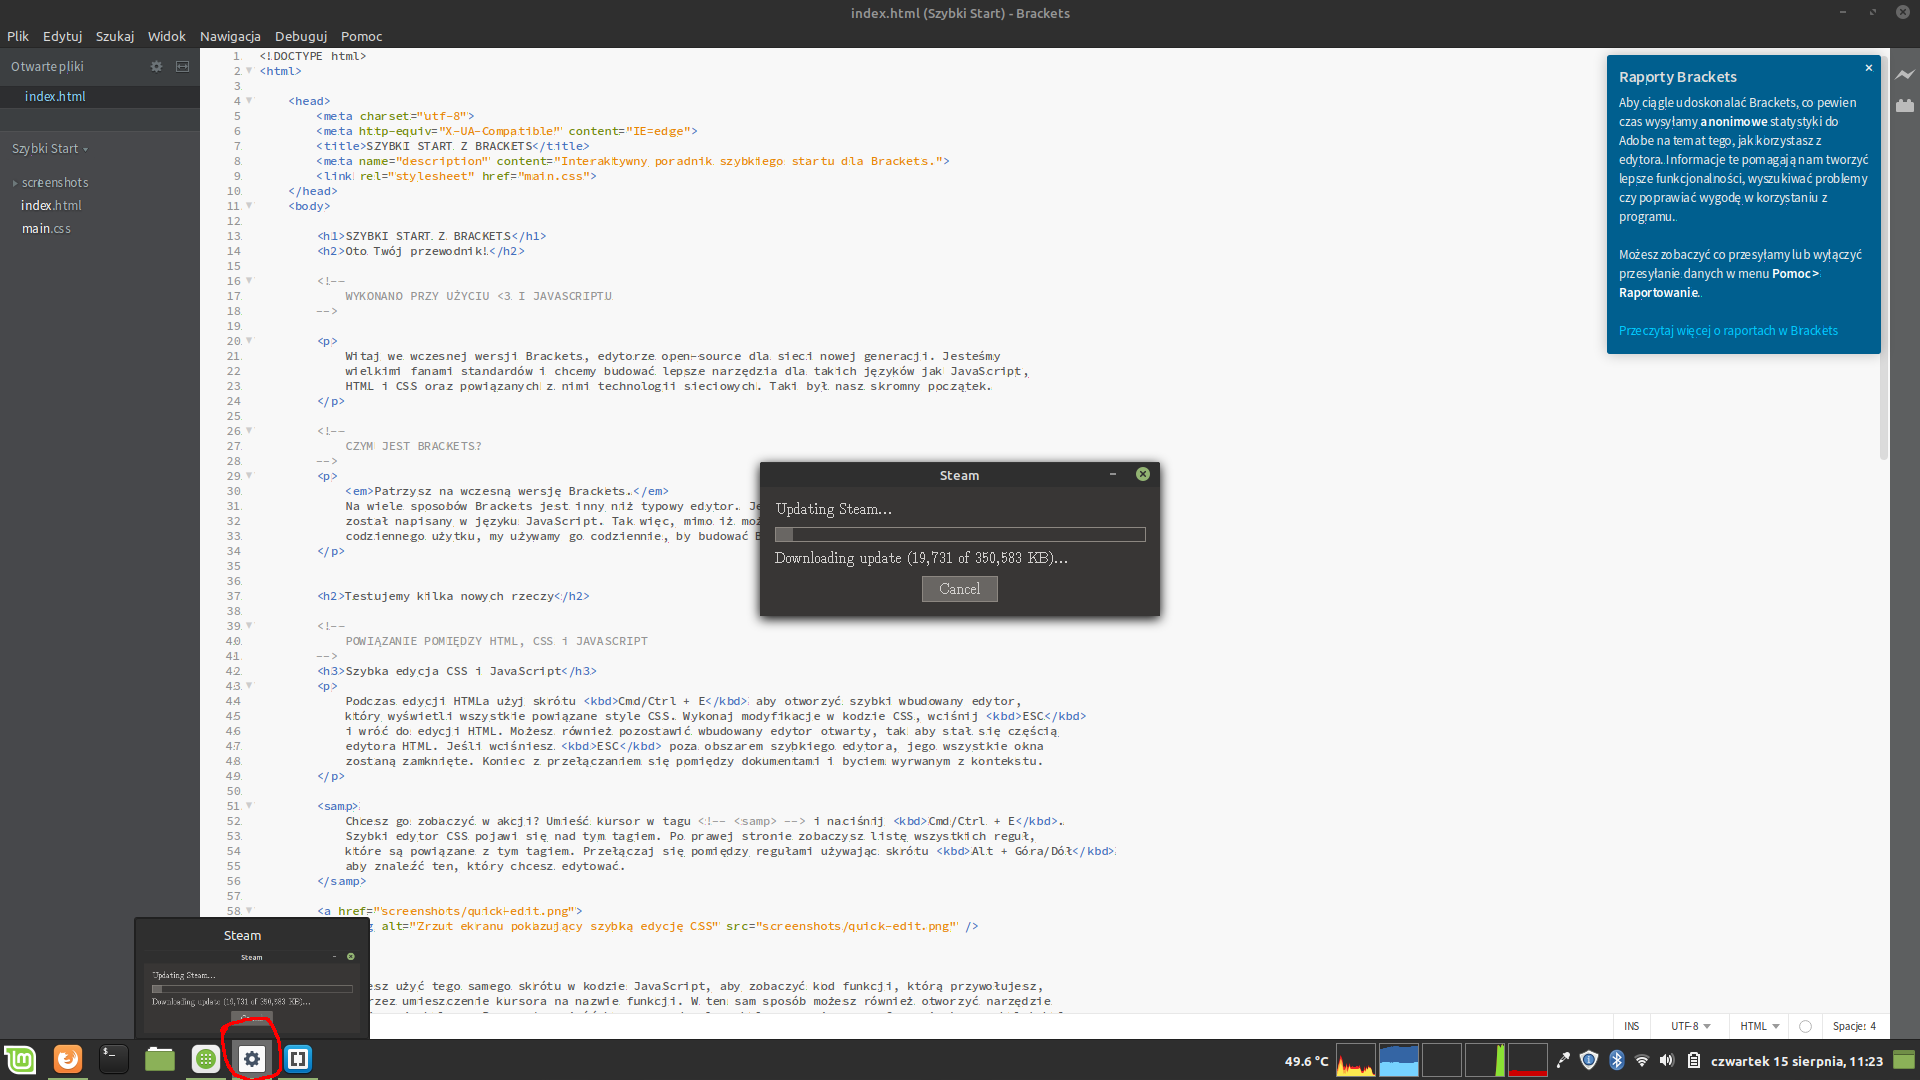
Task: Click the Steam download progress bar
Action: pos(959,534)
